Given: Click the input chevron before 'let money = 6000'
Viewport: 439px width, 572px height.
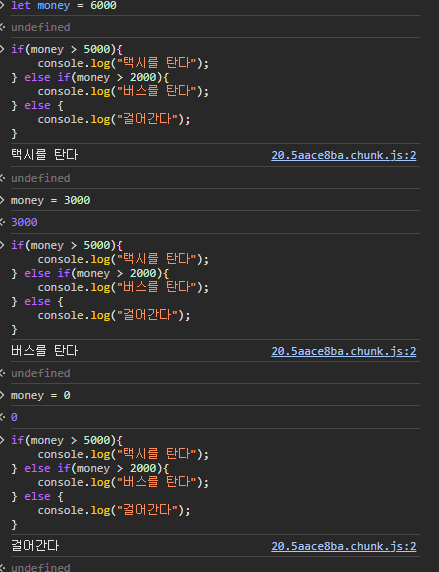Looking at the screenshot, I should pyautogui.click(x=2, y=5).
